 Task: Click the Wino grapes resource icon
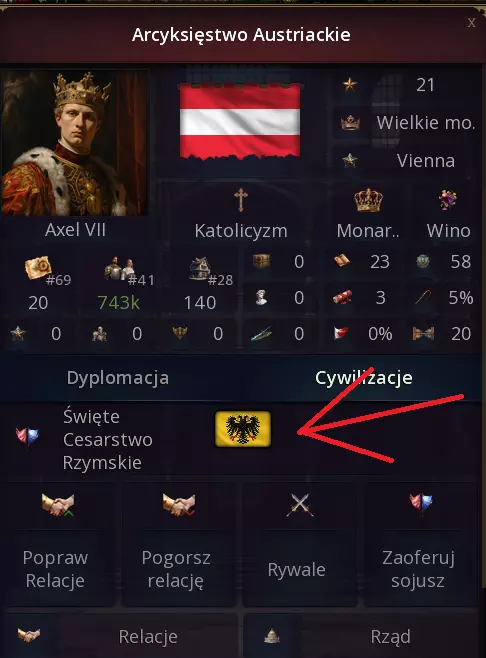(448, 200)
